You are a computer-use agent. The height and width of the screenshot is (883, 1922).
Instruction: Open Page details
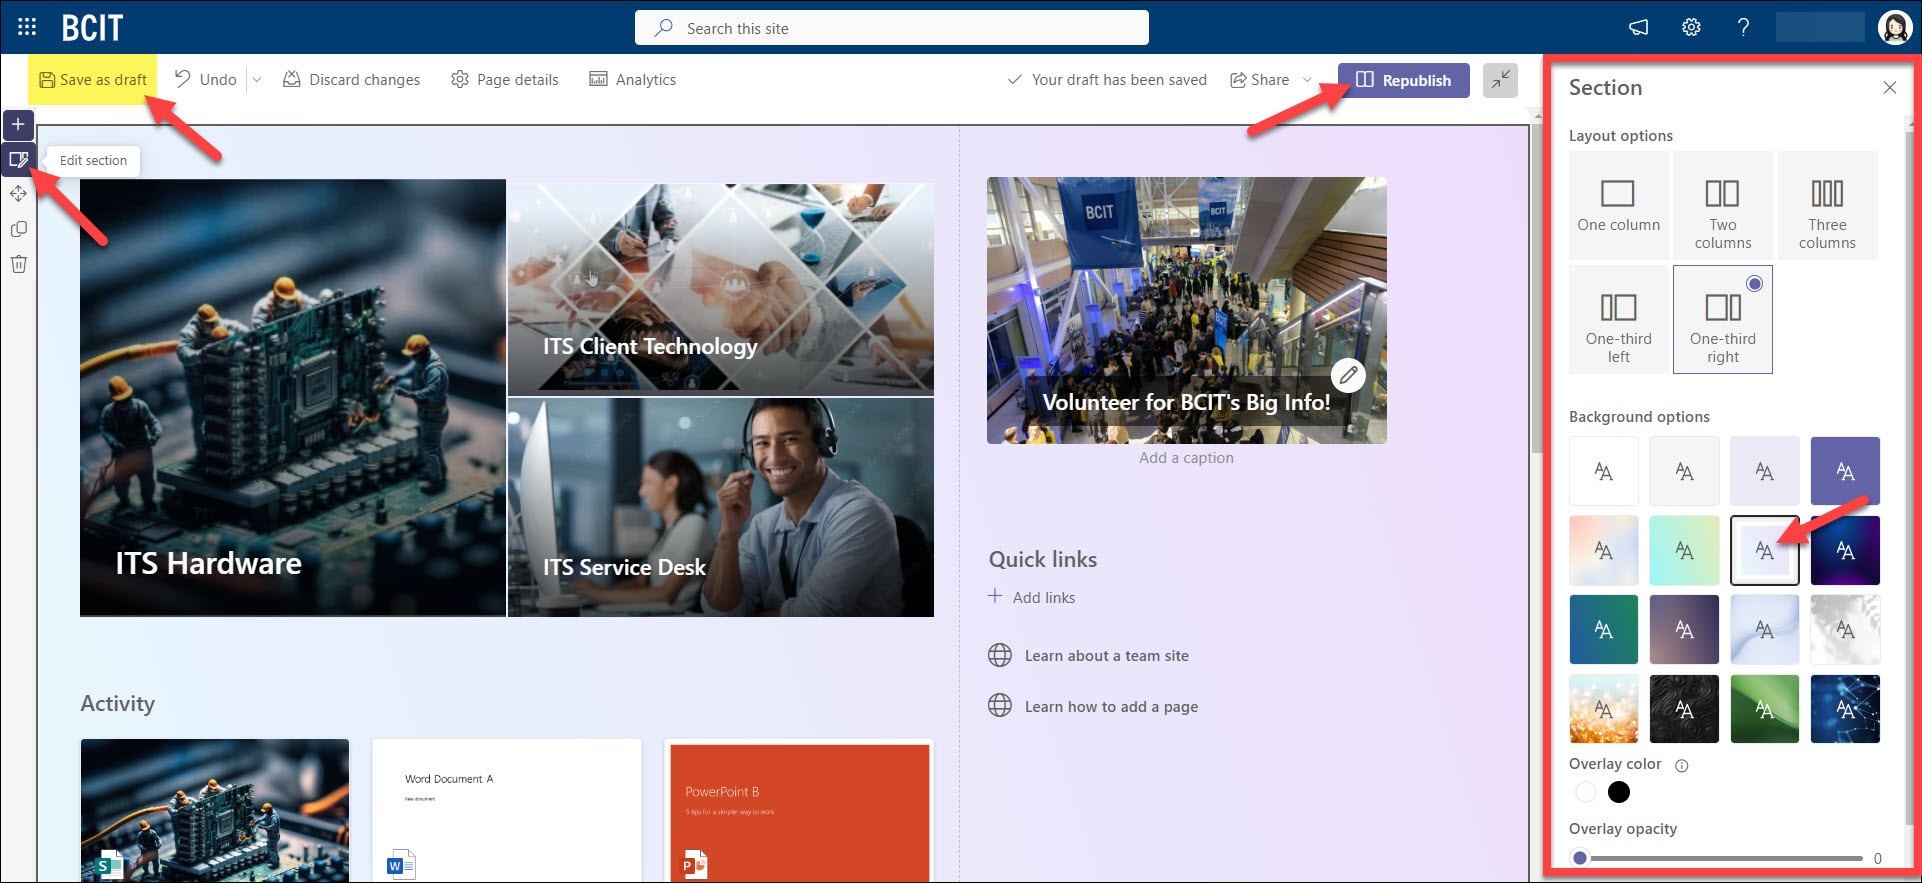click(x=505, y=80)
